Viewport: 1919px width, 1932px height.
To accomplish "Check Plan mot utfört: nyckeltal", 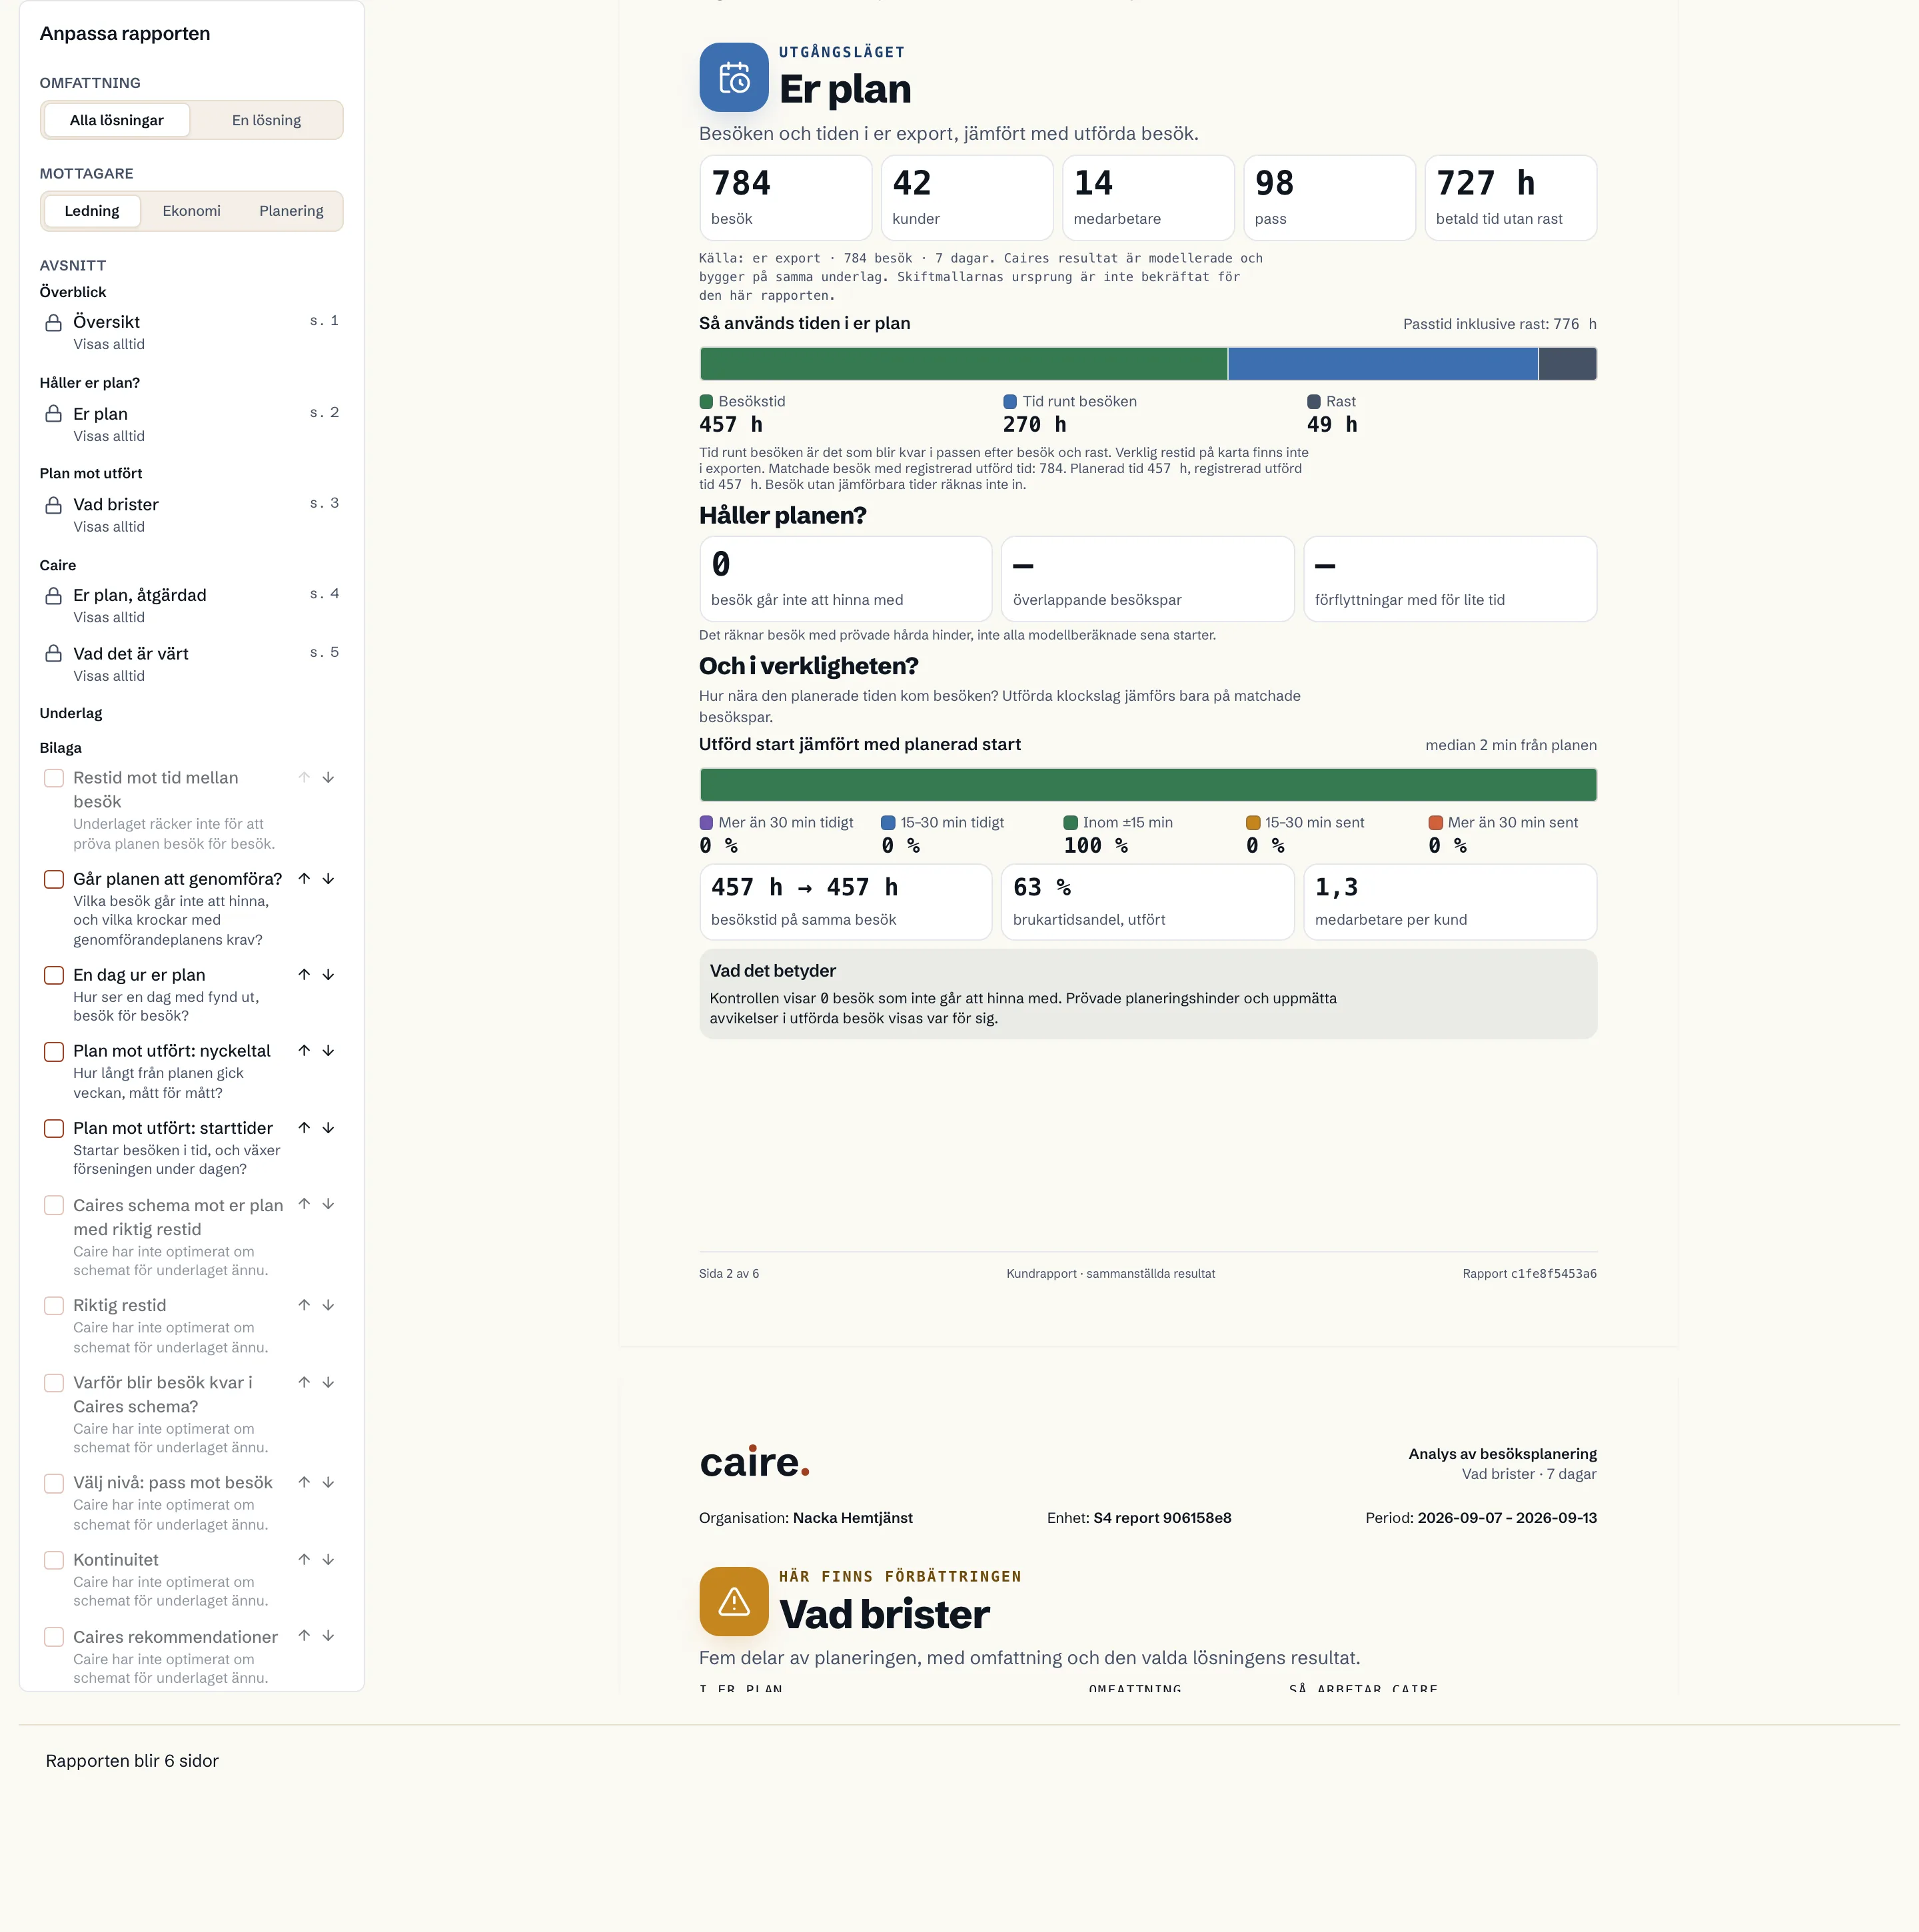I will (x=54, y=1052).
